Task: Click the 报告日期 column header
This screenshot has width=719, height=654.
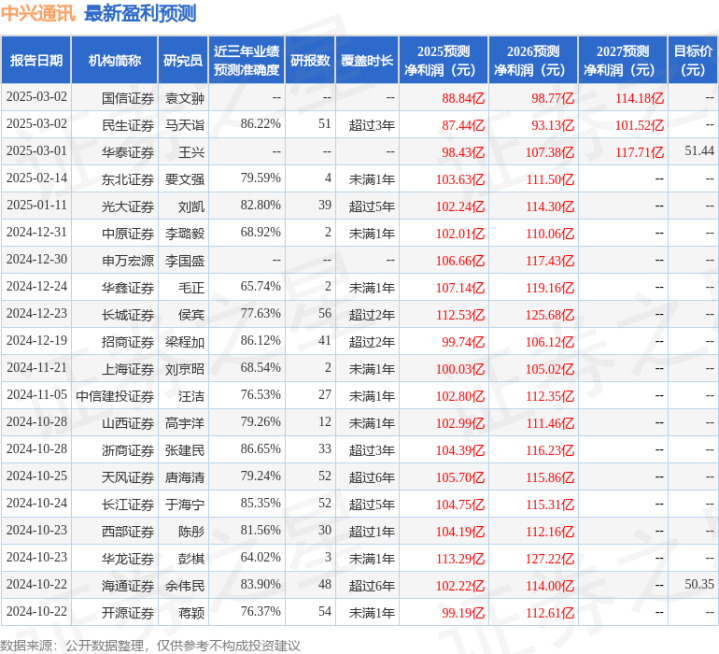Action: point(36,61)
